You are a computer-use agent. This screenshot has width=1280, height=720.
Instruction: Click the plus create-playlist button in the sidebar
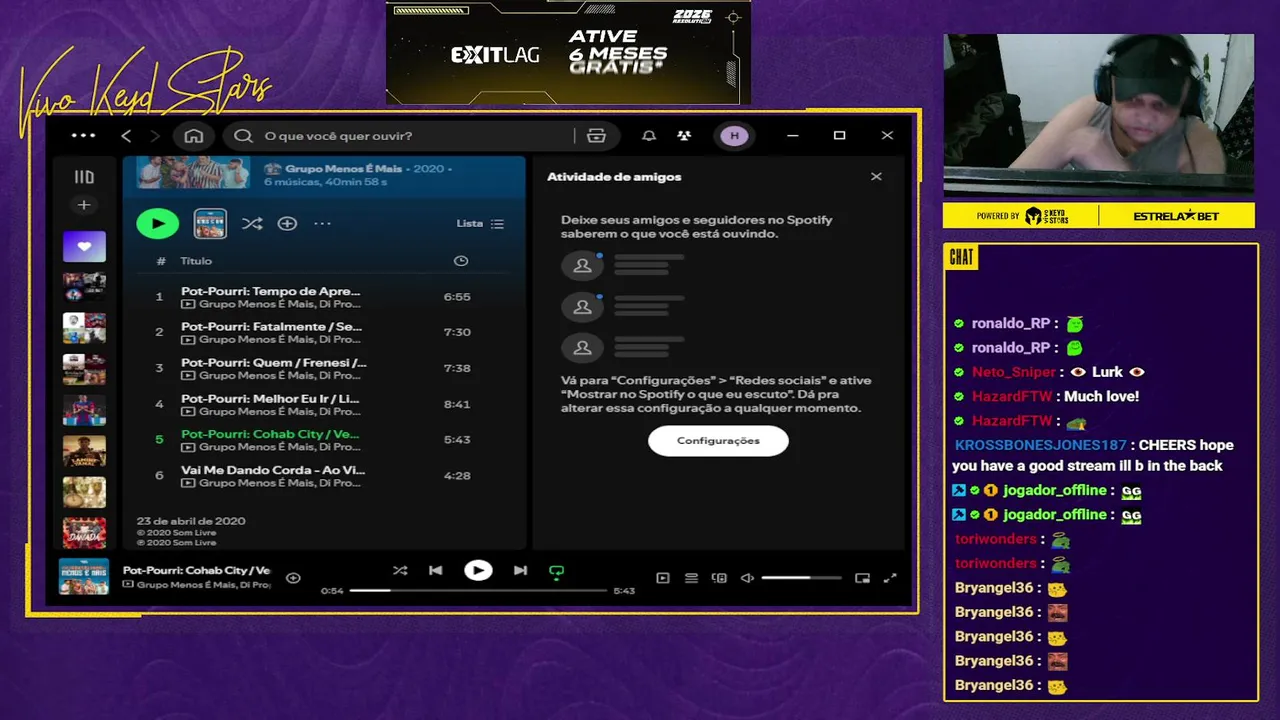[x=84, y=205]
